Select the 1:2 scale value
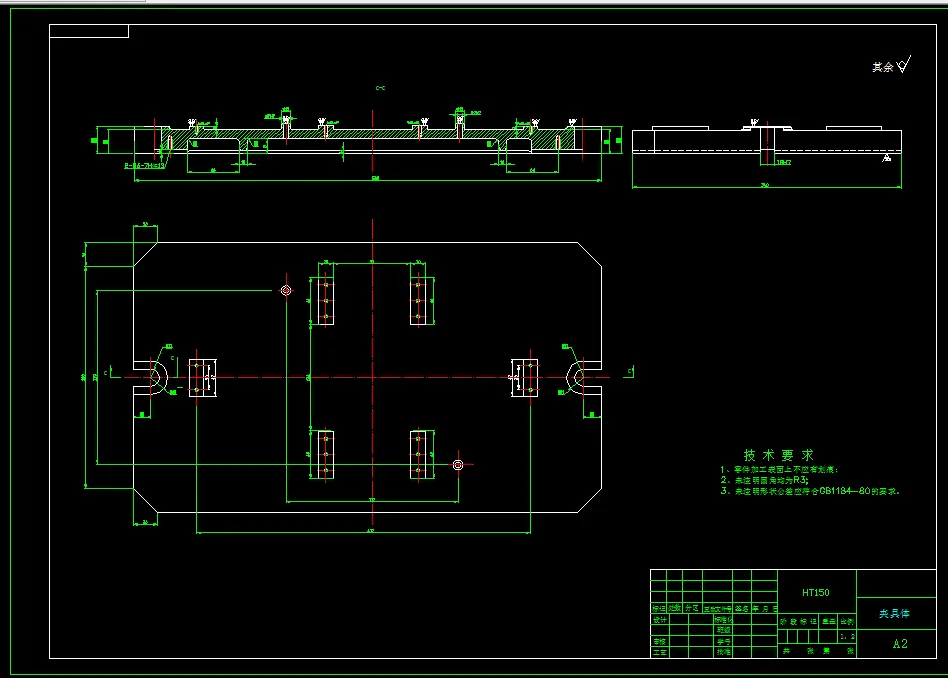This screenshot has width=948, height=678. pos(848,636)
